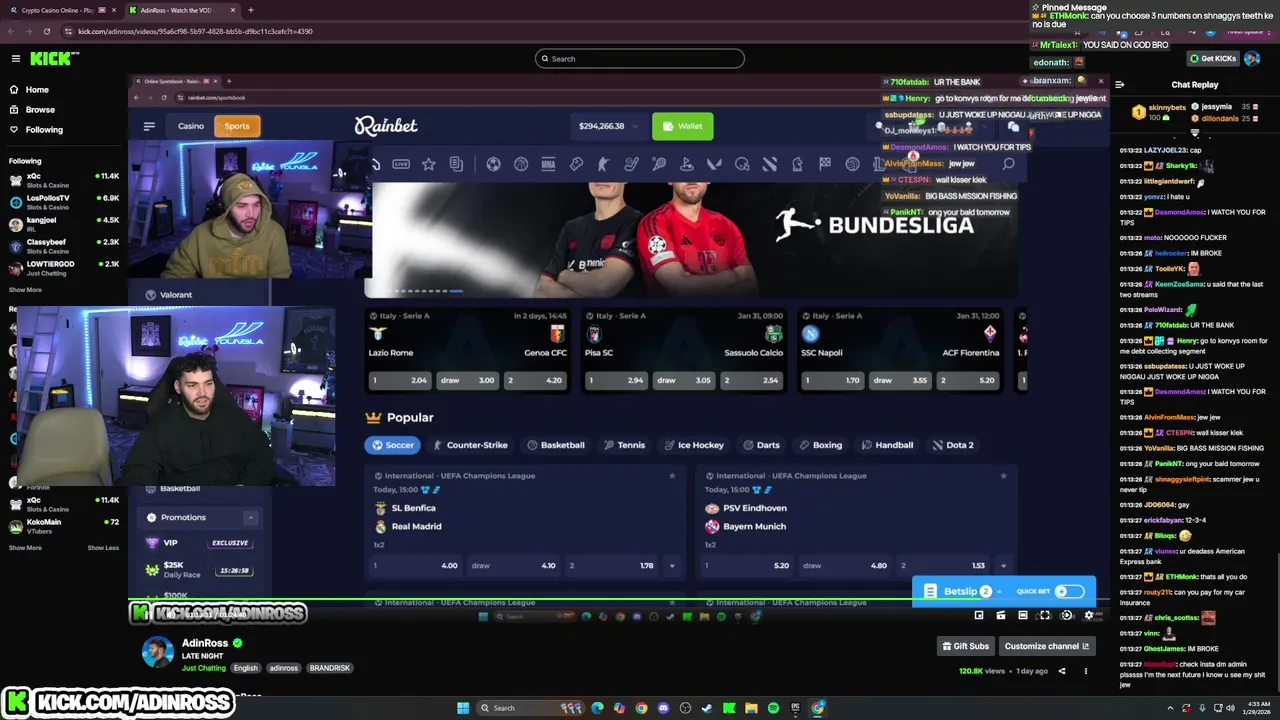Open Following in Kick sidebar
This screenshot has height=720, width=1280.
click(x=44, y=129)
